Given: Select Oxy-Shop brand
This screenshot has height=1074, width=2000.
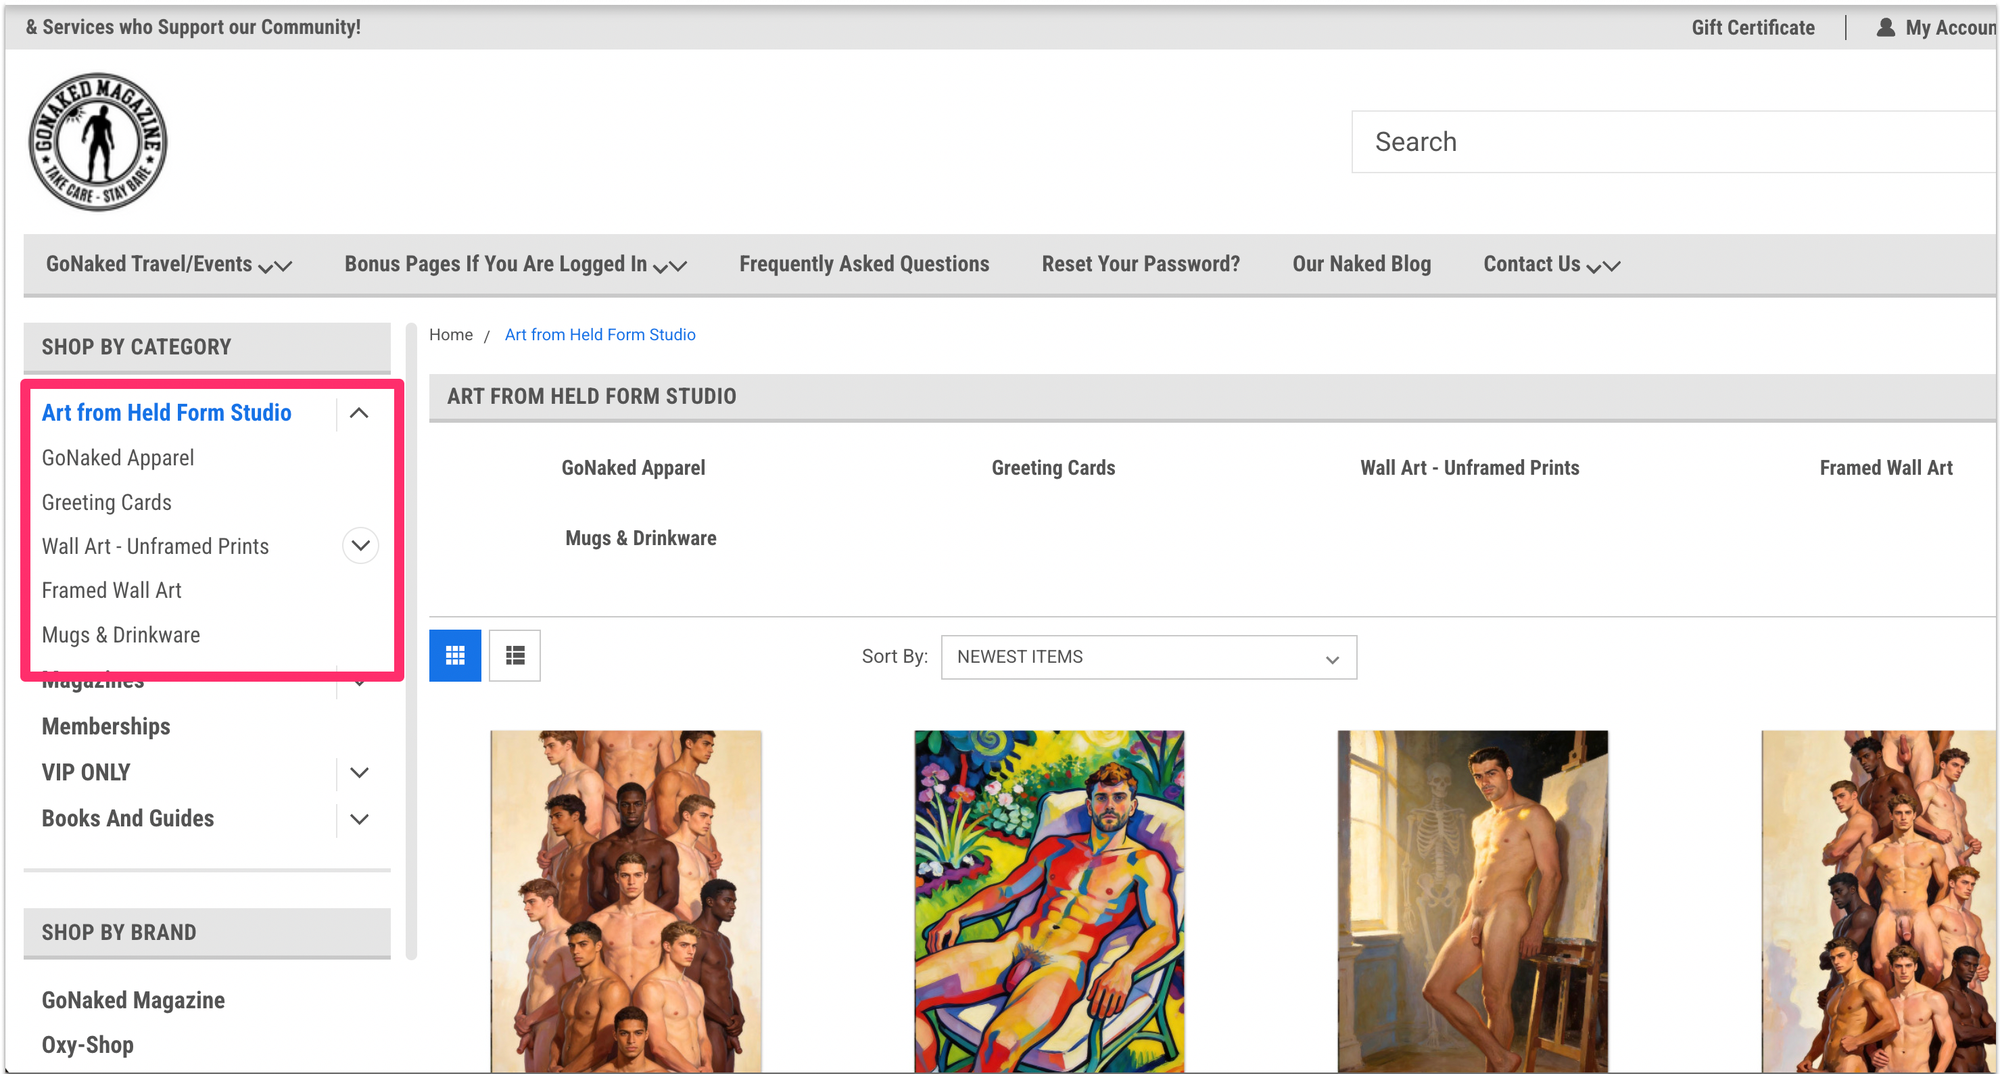Looking at the screenshot, I should tap(88, 1045).
